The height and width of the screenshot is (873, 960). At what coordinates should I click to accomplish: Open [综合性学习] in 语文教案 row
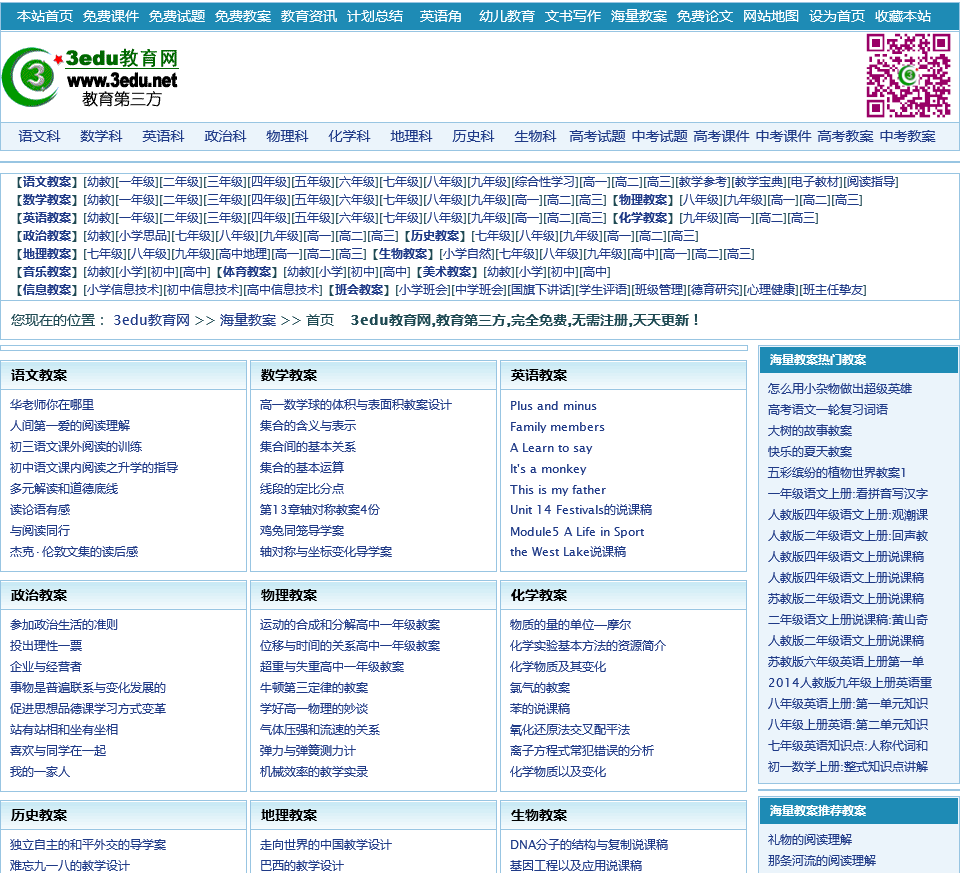click(544, 182)
